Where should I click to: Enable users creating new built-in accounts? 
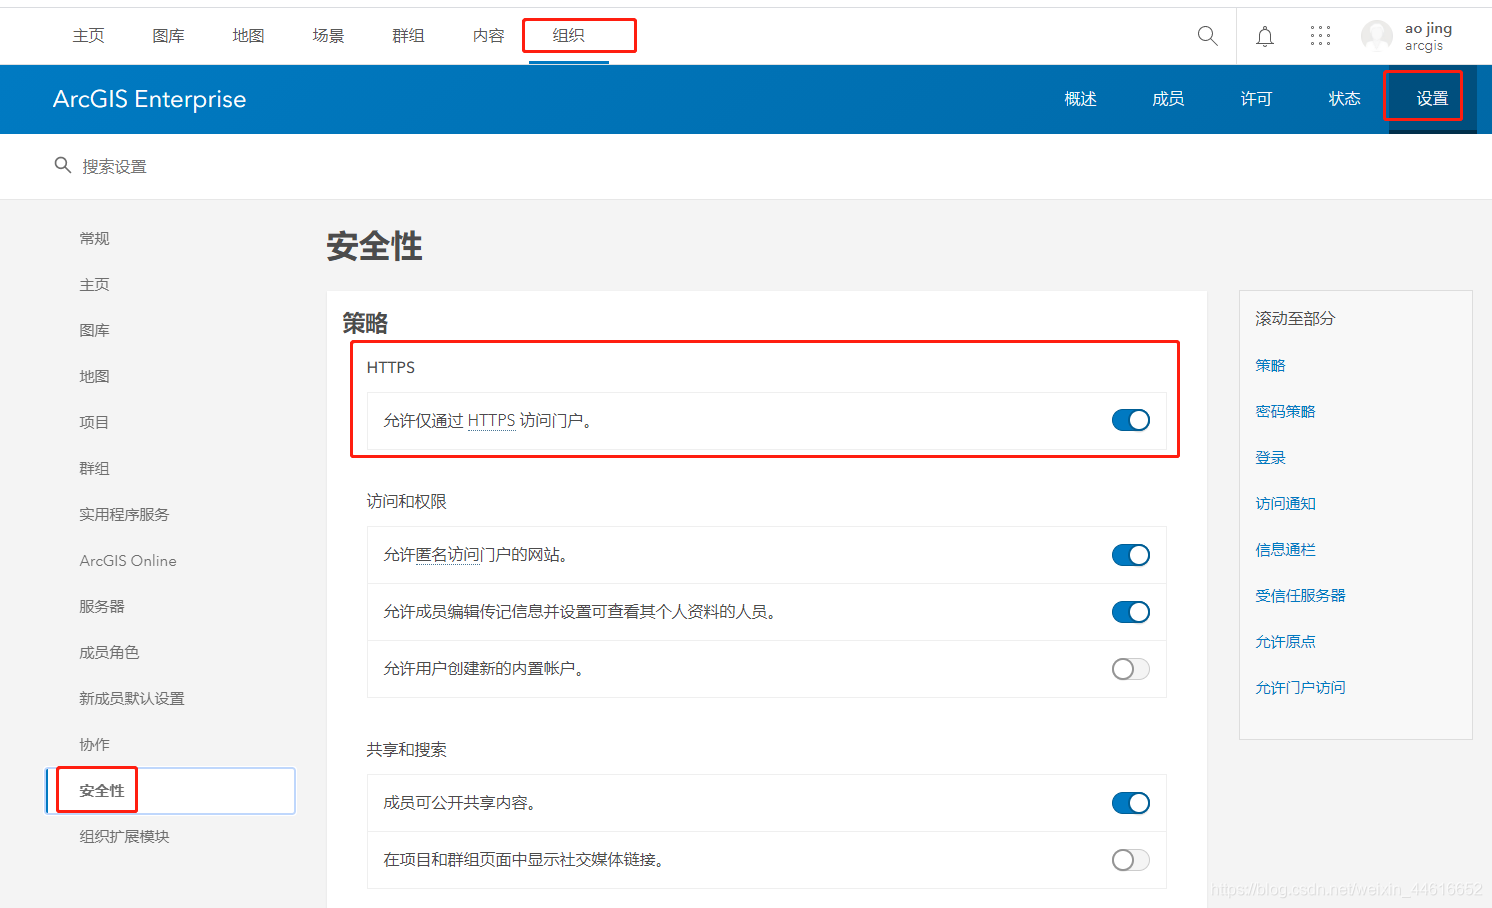pos(1130,669)
